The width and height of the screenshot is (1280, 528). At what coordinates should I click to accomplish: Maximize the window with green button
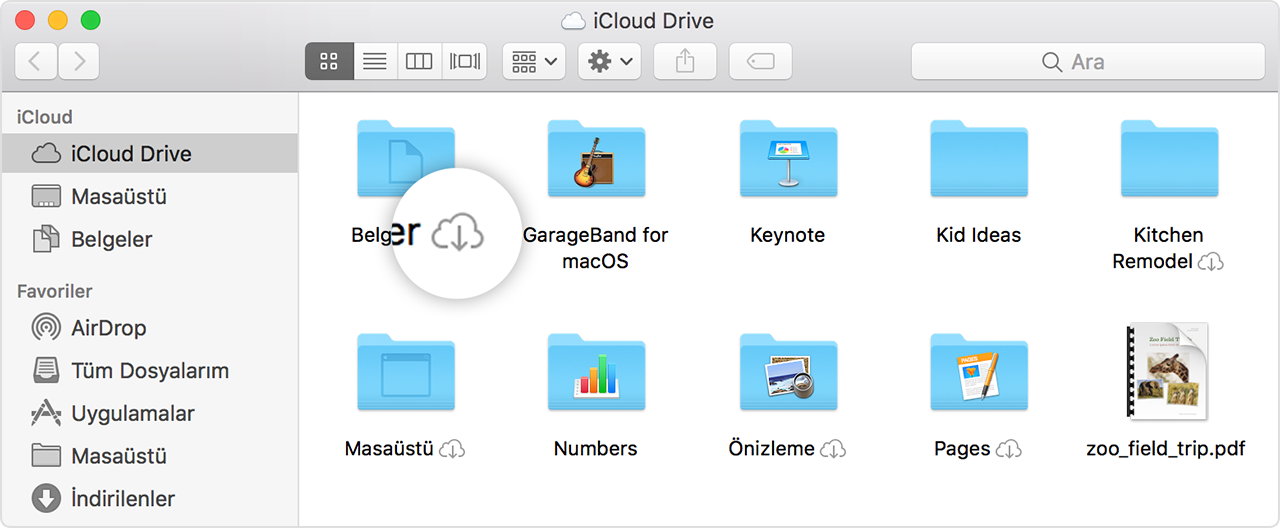click(x=90, y=20)
